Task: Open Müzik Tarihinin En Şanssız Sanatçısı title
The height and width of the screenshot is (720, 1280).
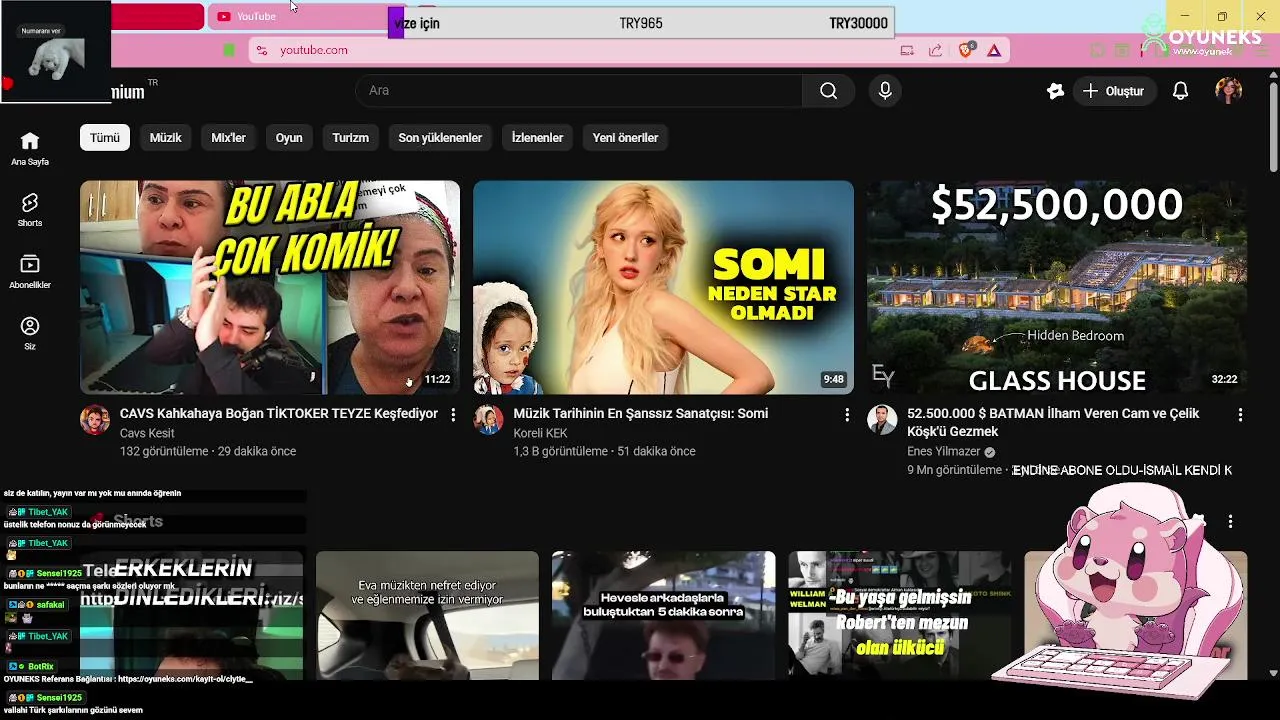Action: click(x=641, y=413)
